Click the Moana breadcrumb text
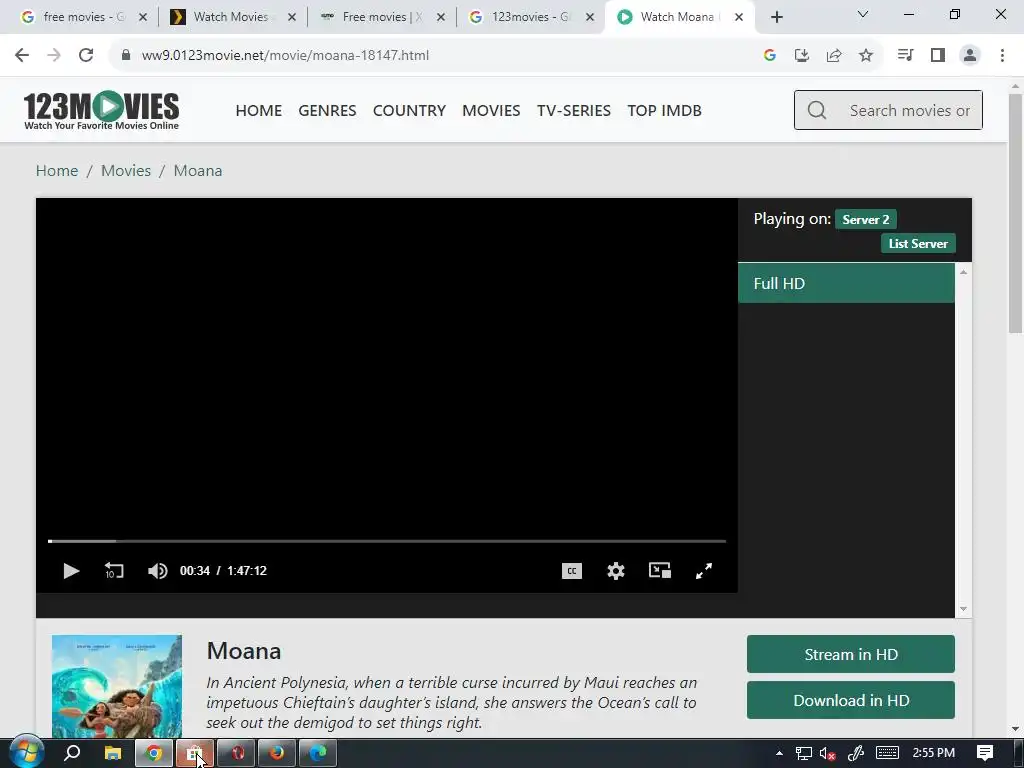Viewport: 1024px width, 768px height. coord(198,170)
